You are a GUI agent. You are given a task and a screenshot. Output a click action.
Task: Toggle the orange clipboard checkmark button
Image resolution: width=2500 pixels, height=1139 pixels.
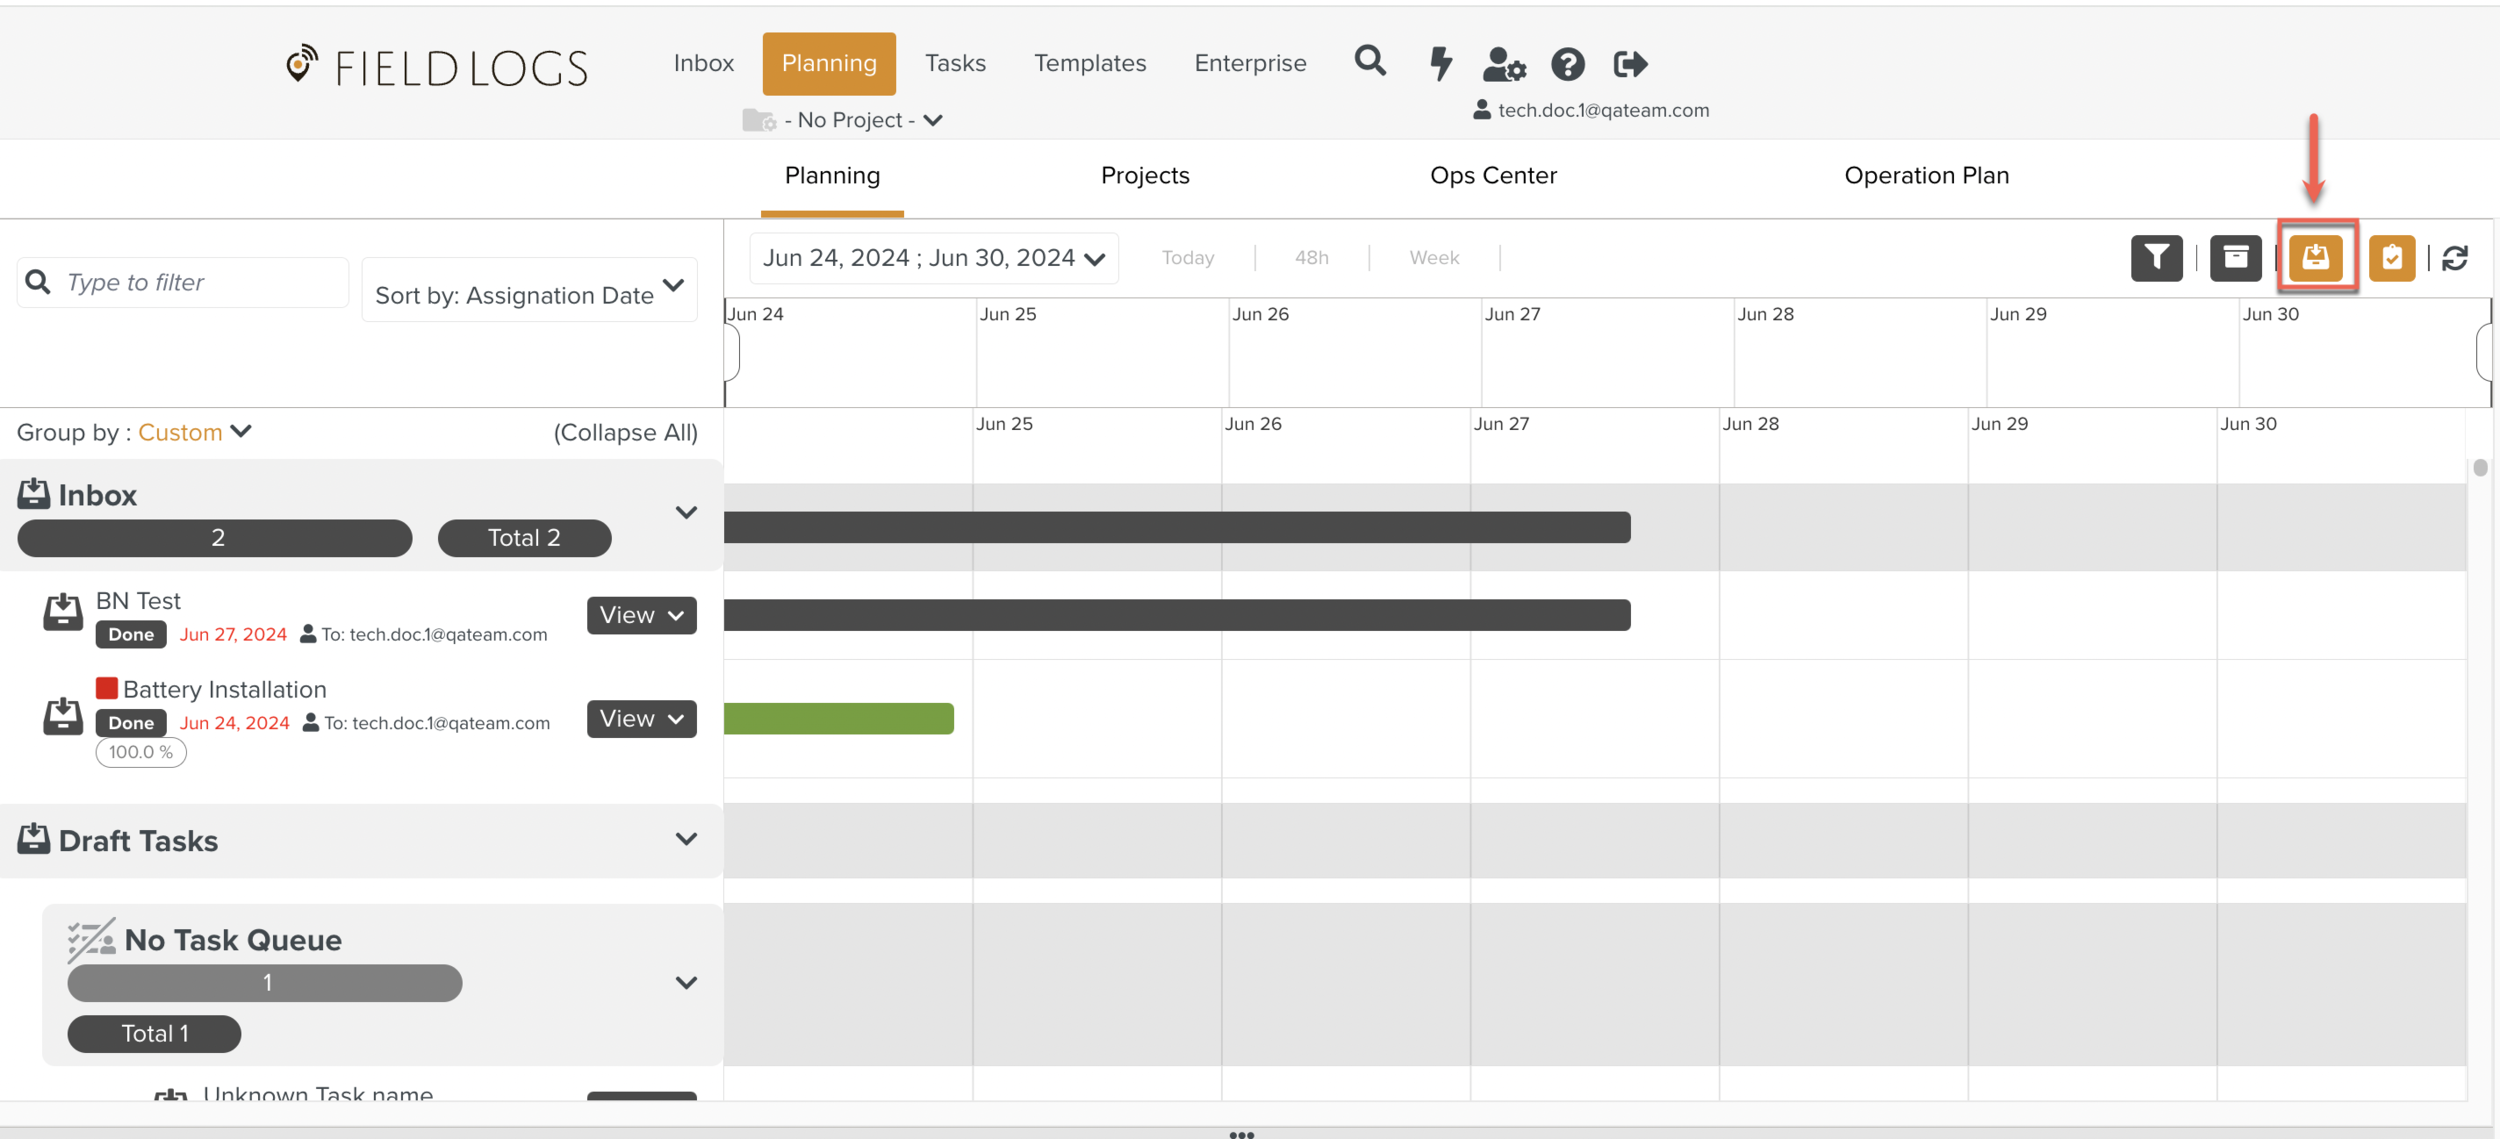coord(2391,258)
